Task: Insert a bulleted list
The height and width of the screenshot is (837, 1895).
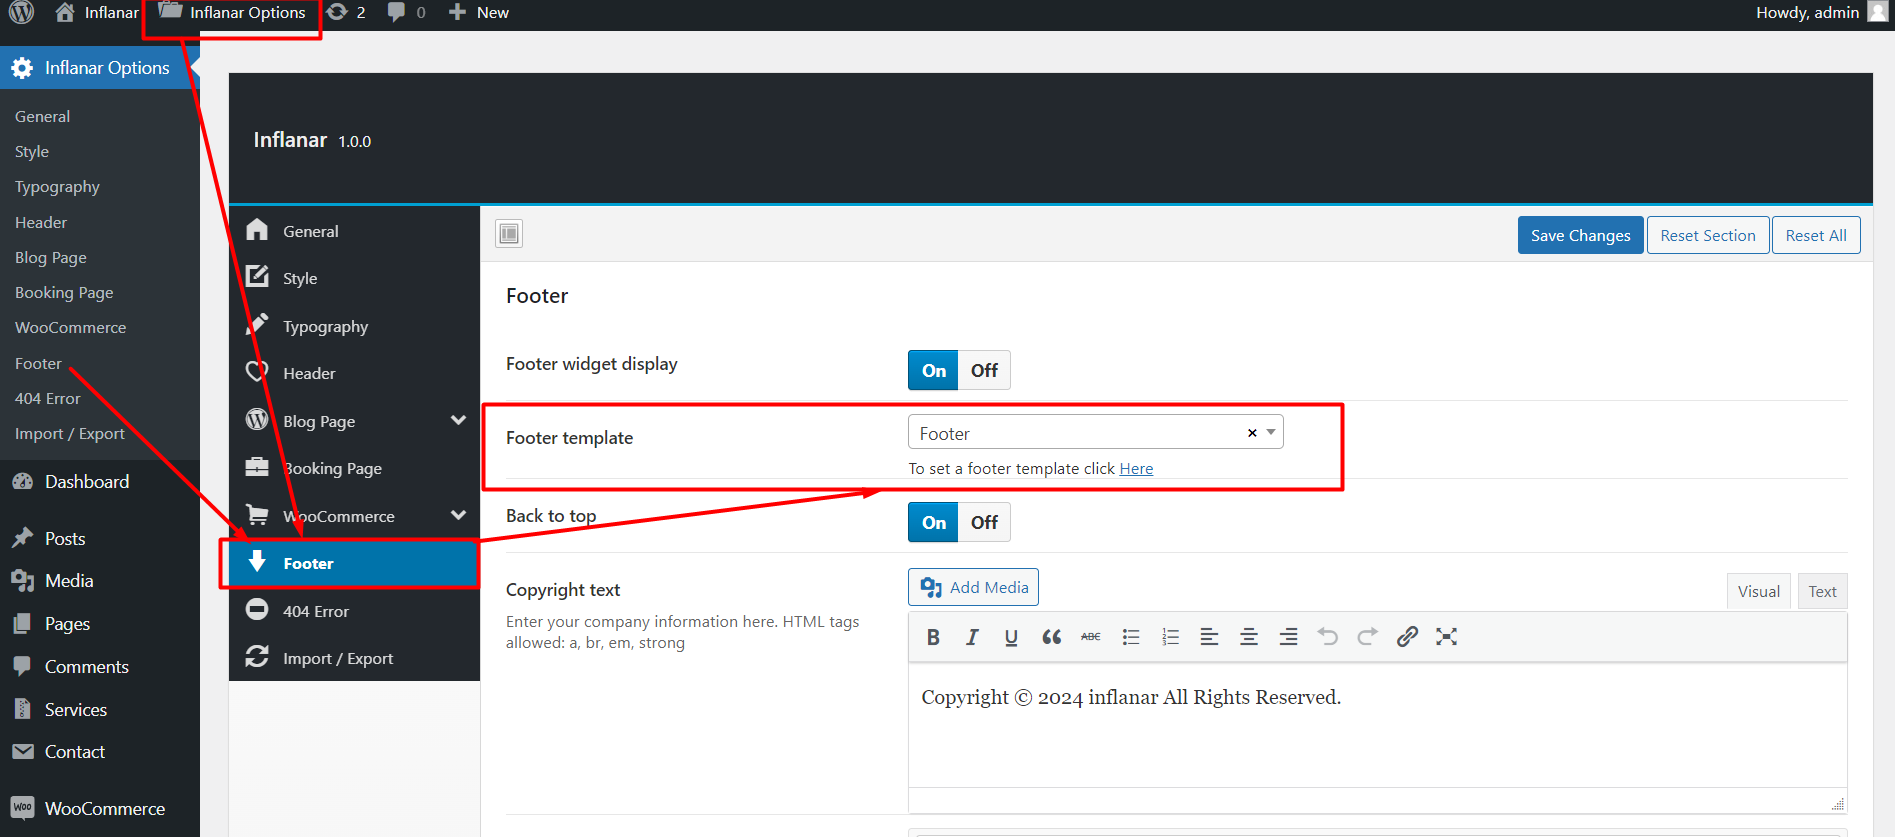Action: (x=1131, y=637)
